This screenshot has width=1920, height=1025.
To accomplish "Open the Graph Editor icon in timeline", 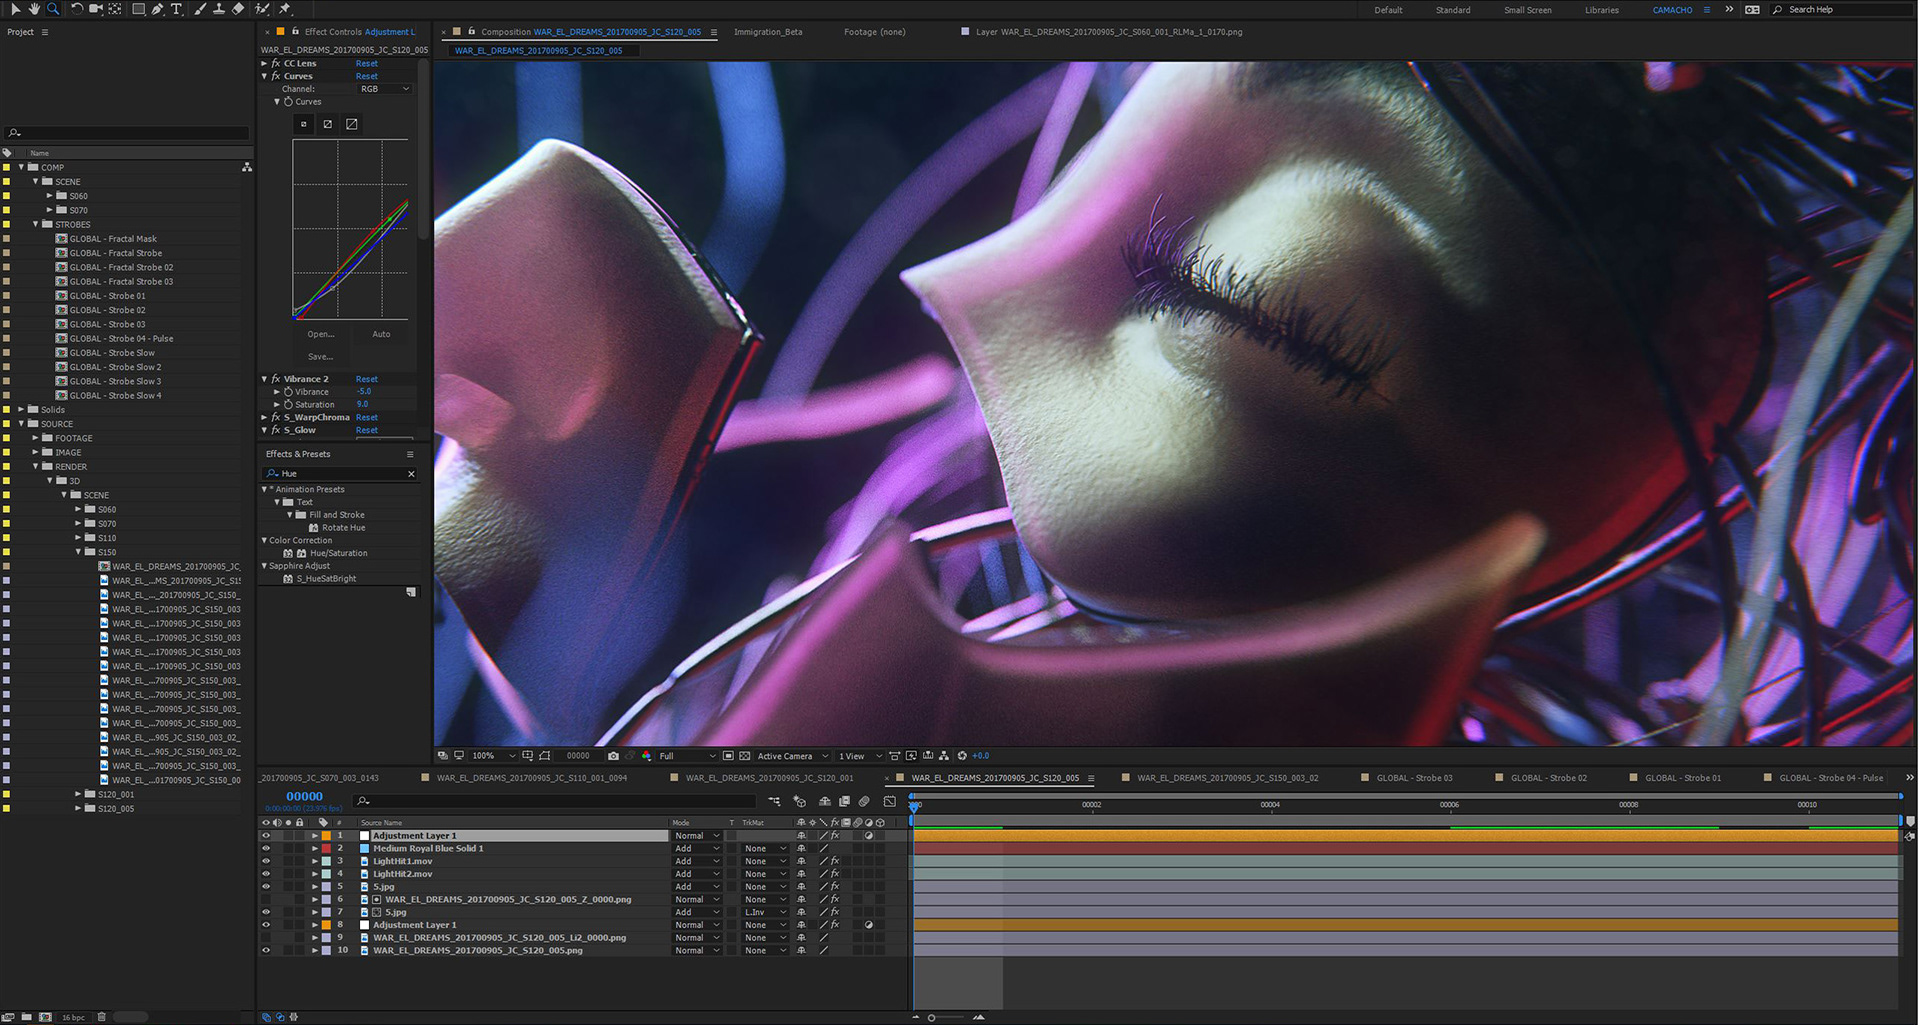I will 890,801.
